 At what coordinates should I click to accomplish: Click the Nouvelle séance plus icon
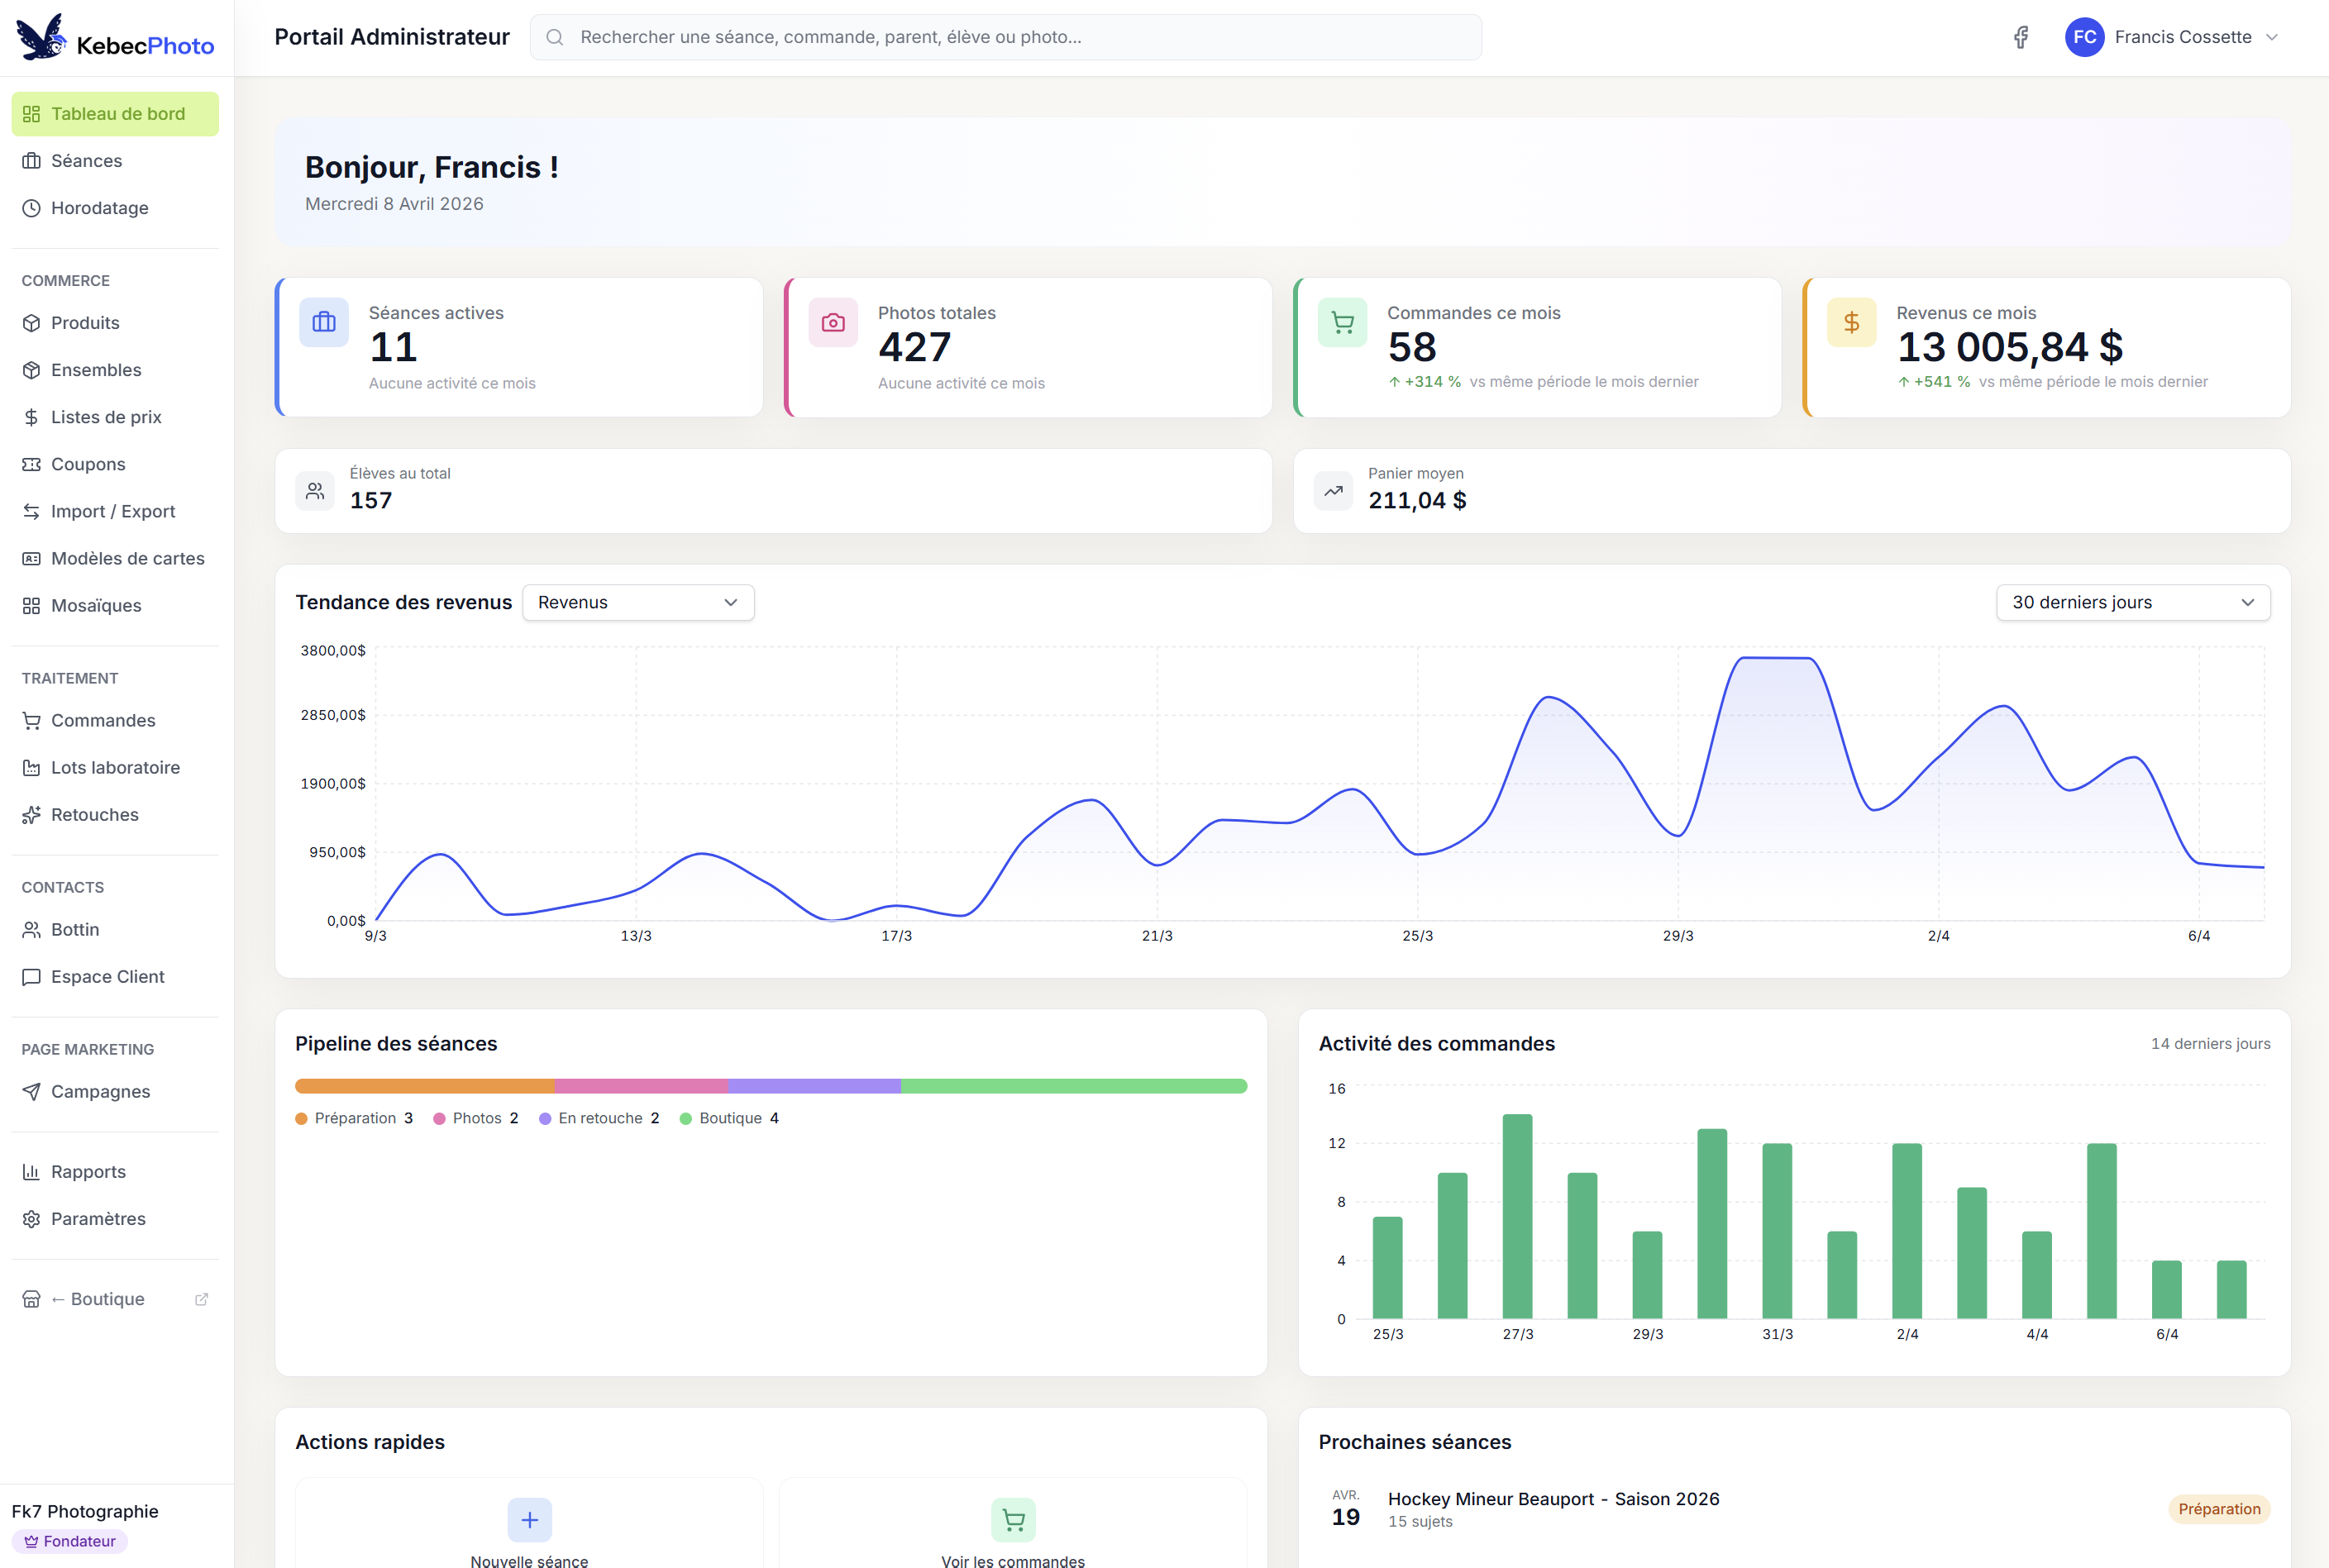tap(529, 1520)
